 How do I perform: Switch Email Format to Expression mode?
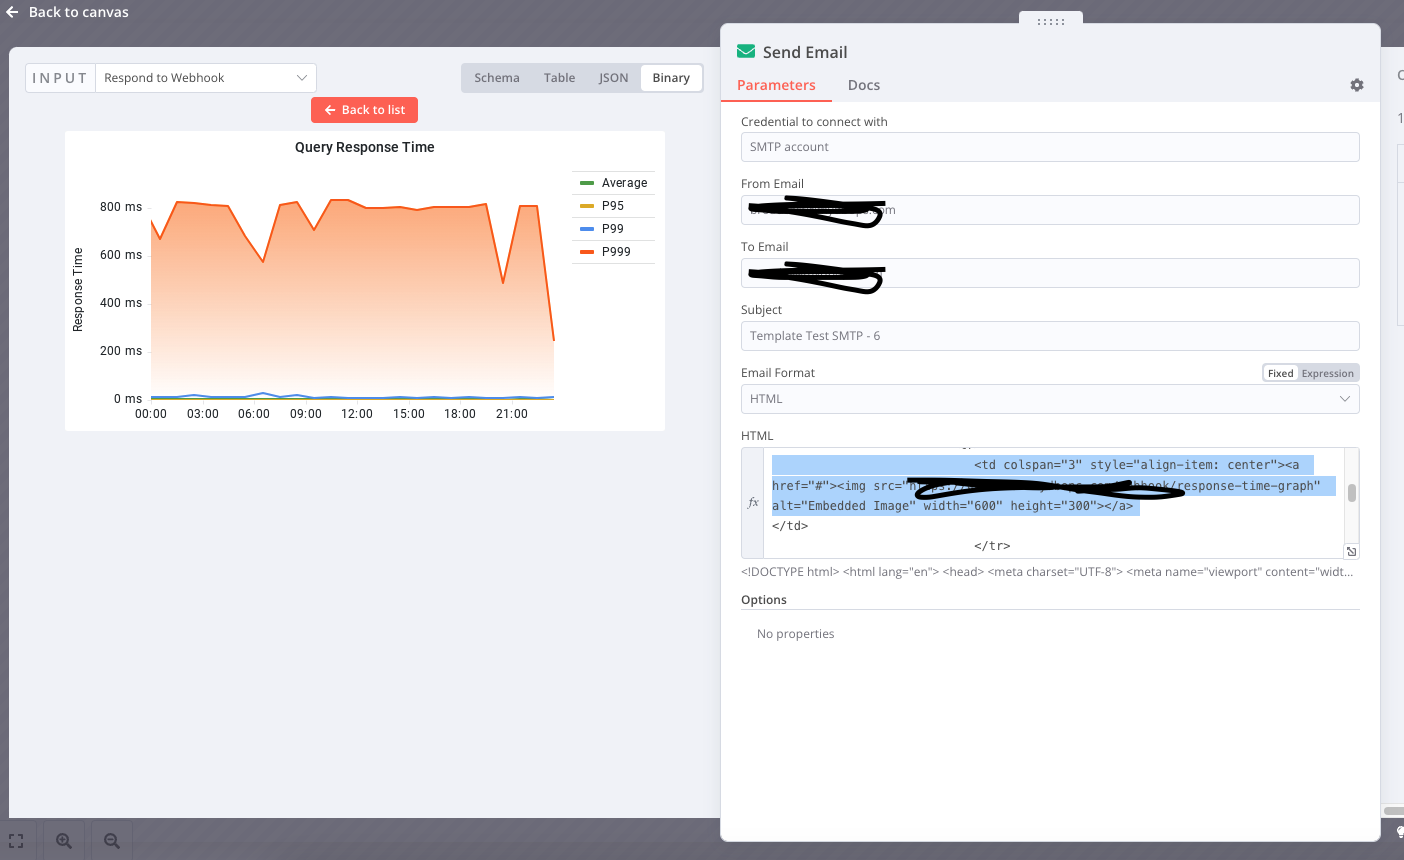tap(1328, 373)
